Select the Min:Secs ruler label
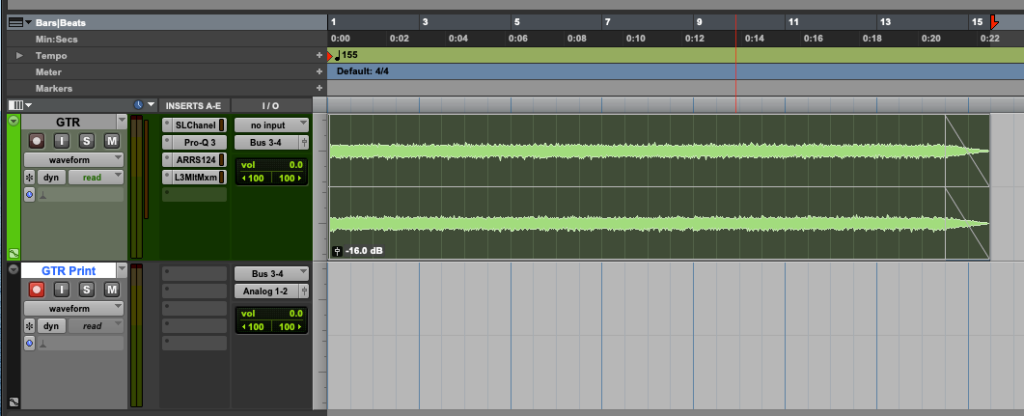The height and width of the screenshot is (416, 1024). 56,39
